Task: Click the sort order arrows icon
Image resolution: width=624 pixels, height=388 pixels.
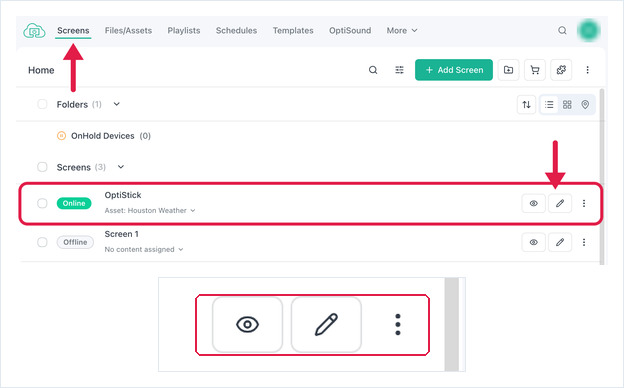Action: click(x=526, y=105)
